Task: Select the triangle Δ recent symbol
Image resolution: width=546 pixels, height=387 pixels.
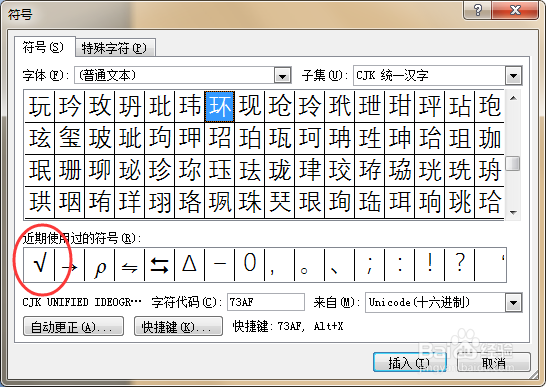Action: (x=189, y=265)
